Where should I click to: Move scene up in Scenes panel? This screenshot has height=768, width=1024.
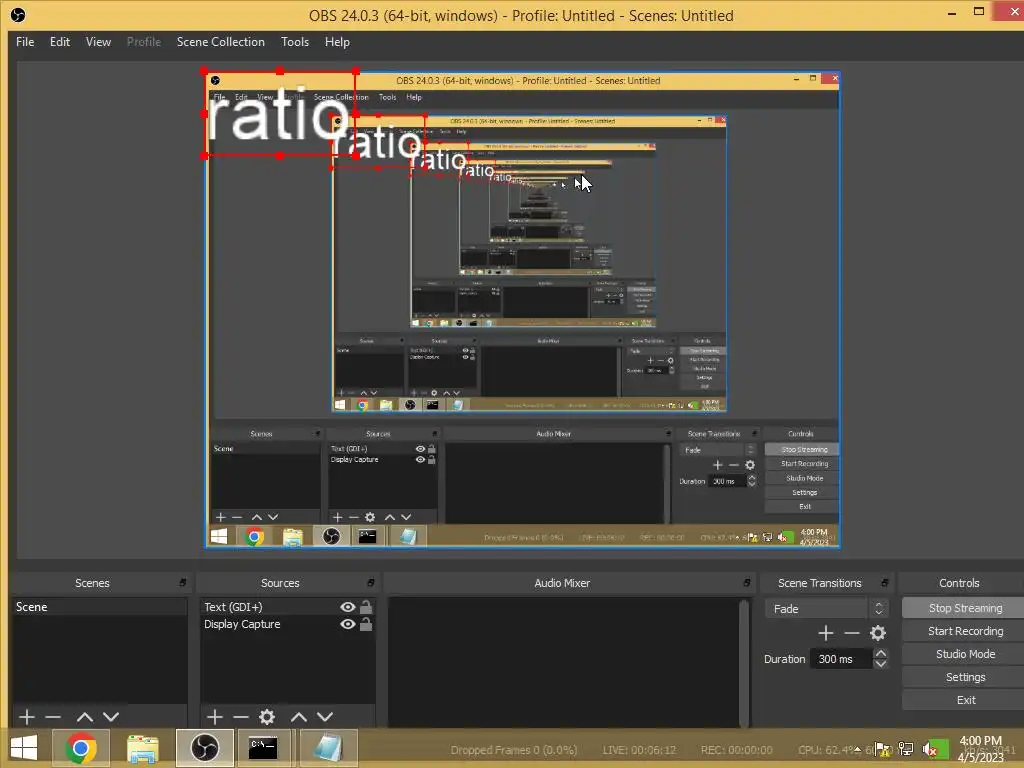coord(84,717)
